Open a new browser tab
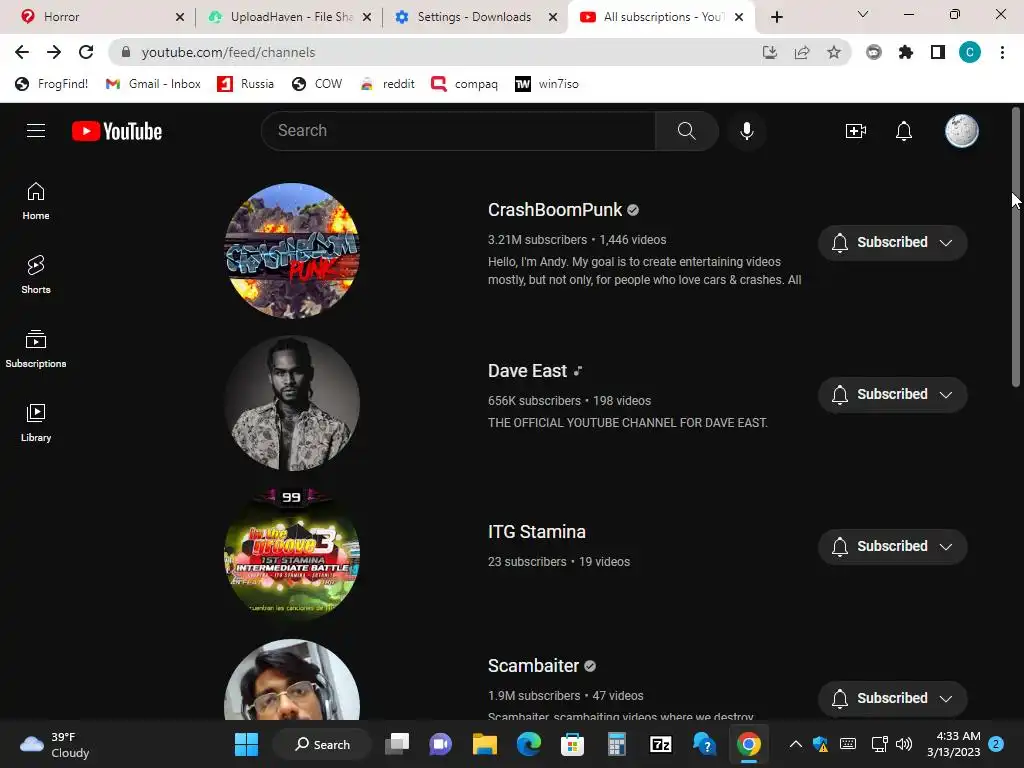 point(776,17)
